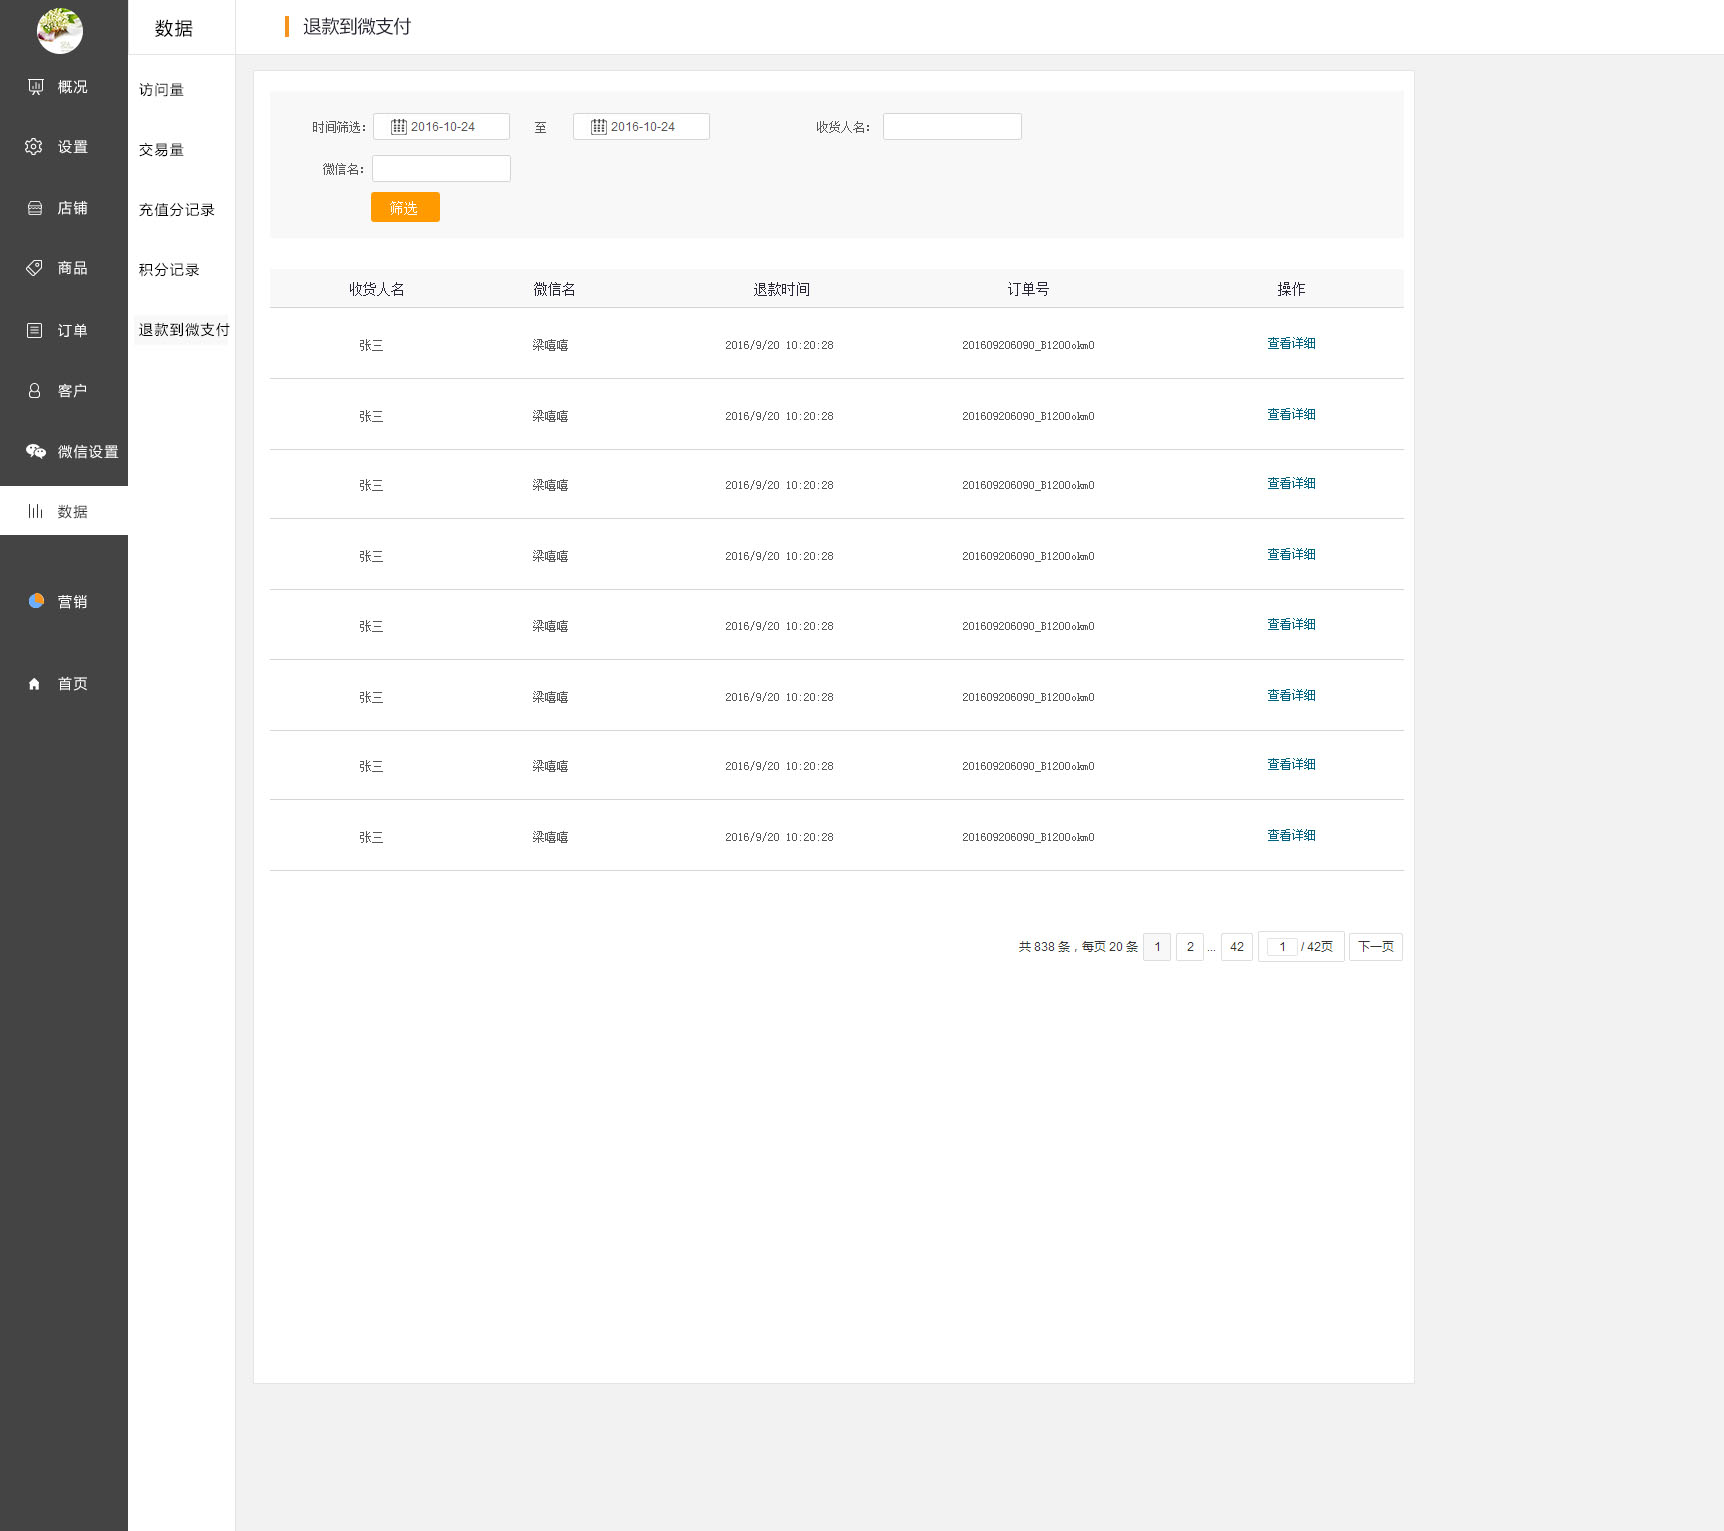Click the profile avatar image
The width and height of the screenshot is (1724, 1531).
point(60,31)
